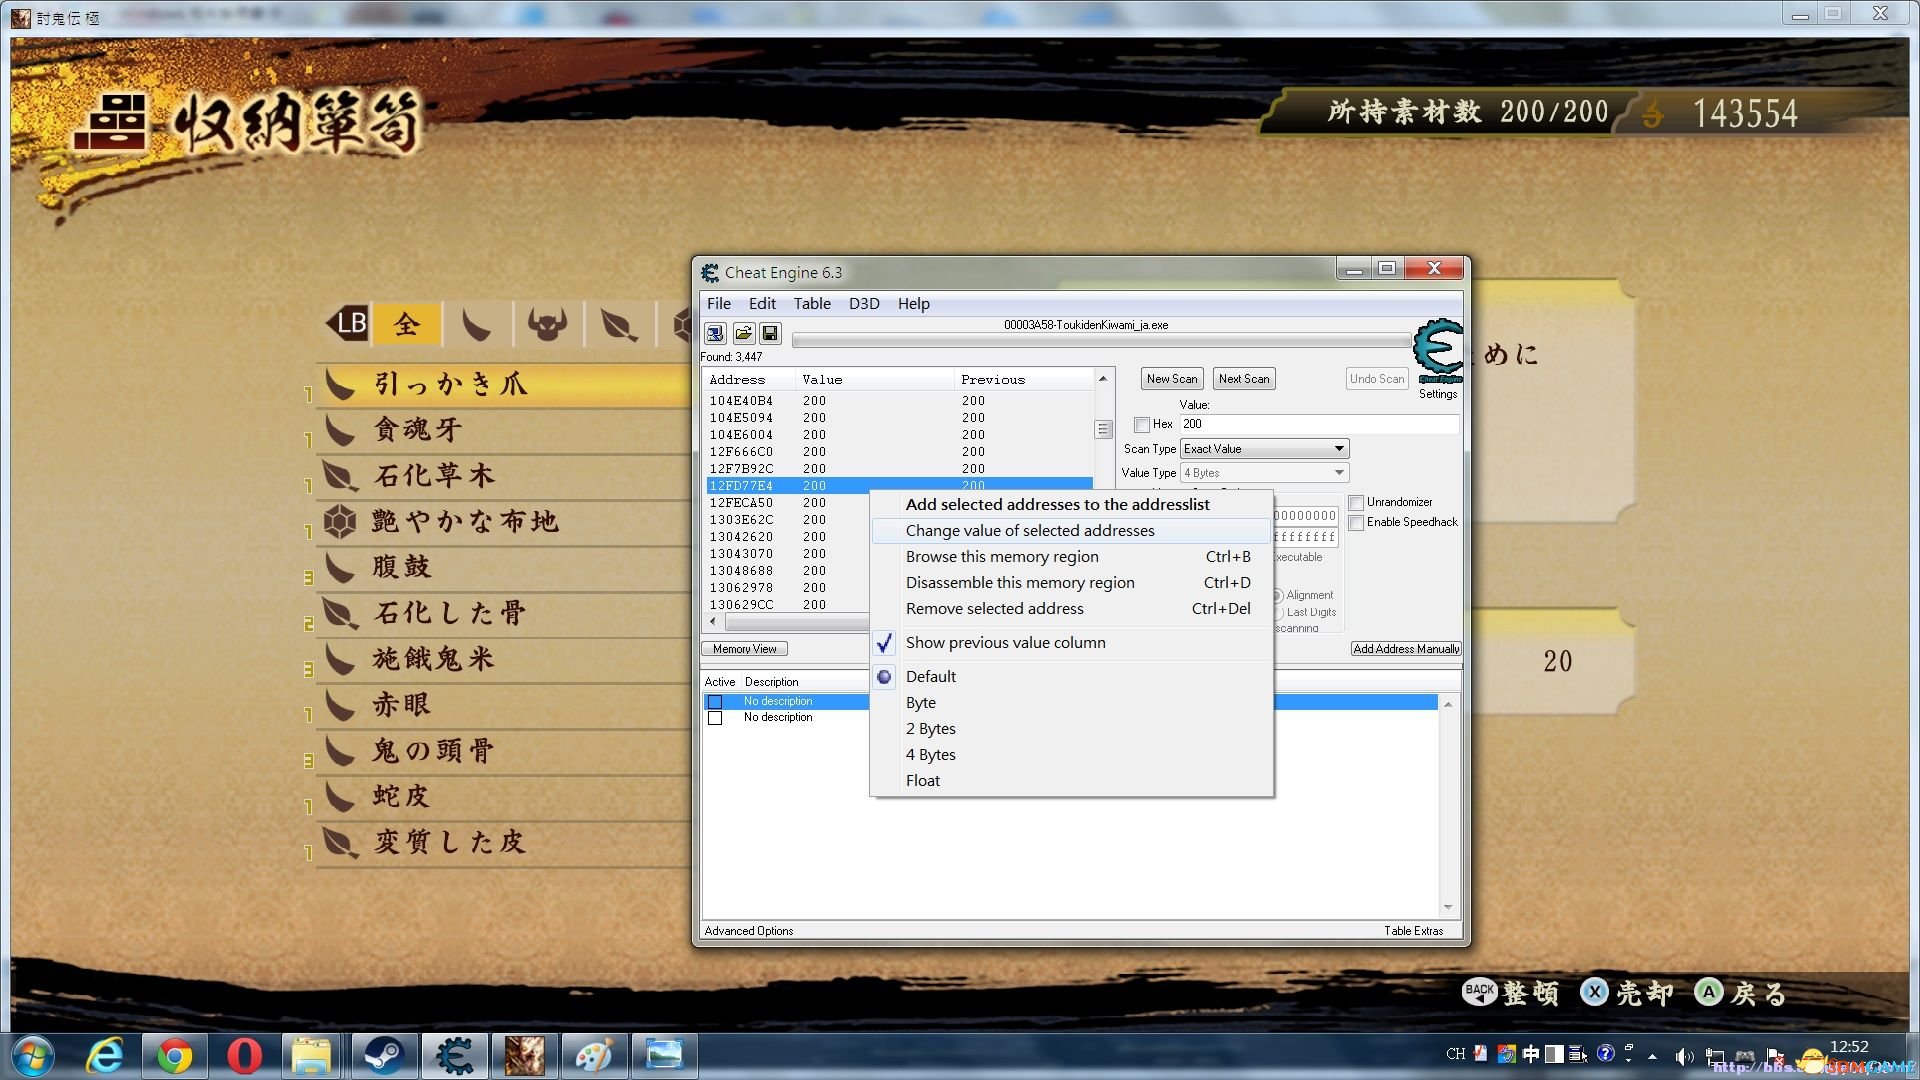1920x1080 pixels.
Task: Choose Browse this memory region
Action: click(x=1071, y=557)
